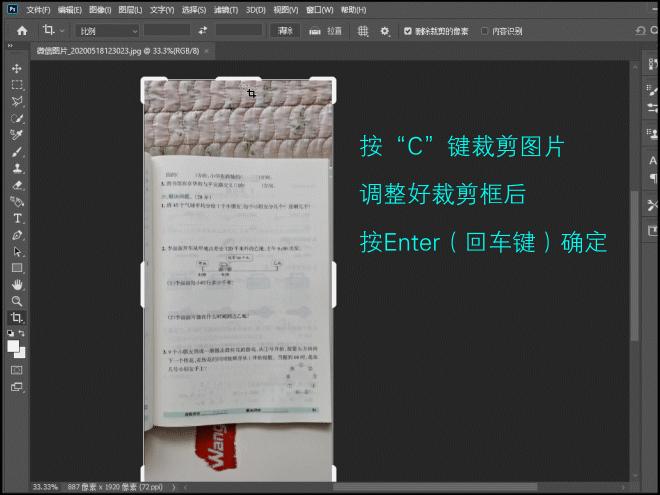Change the screen mode
The image size is (660, 495).
pos(17,387)
